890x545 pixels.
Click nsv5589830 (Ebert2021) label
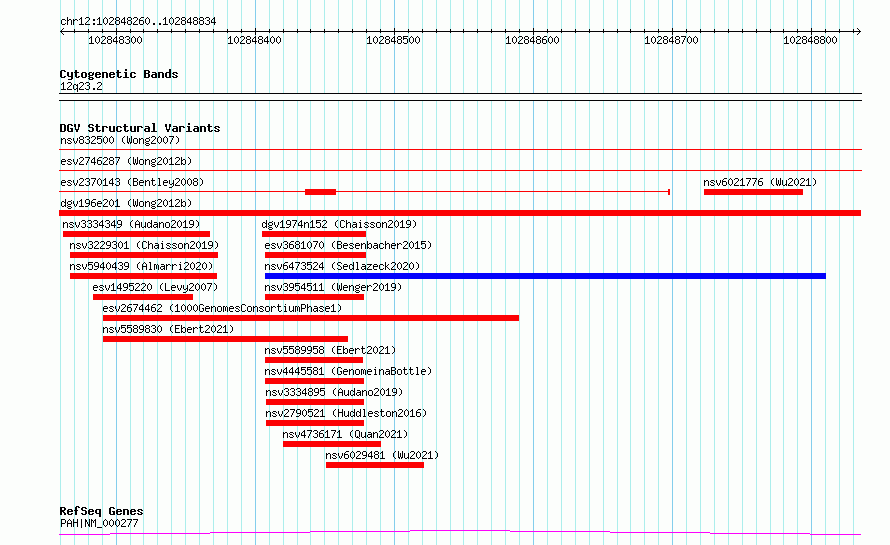tap(168, 329)
